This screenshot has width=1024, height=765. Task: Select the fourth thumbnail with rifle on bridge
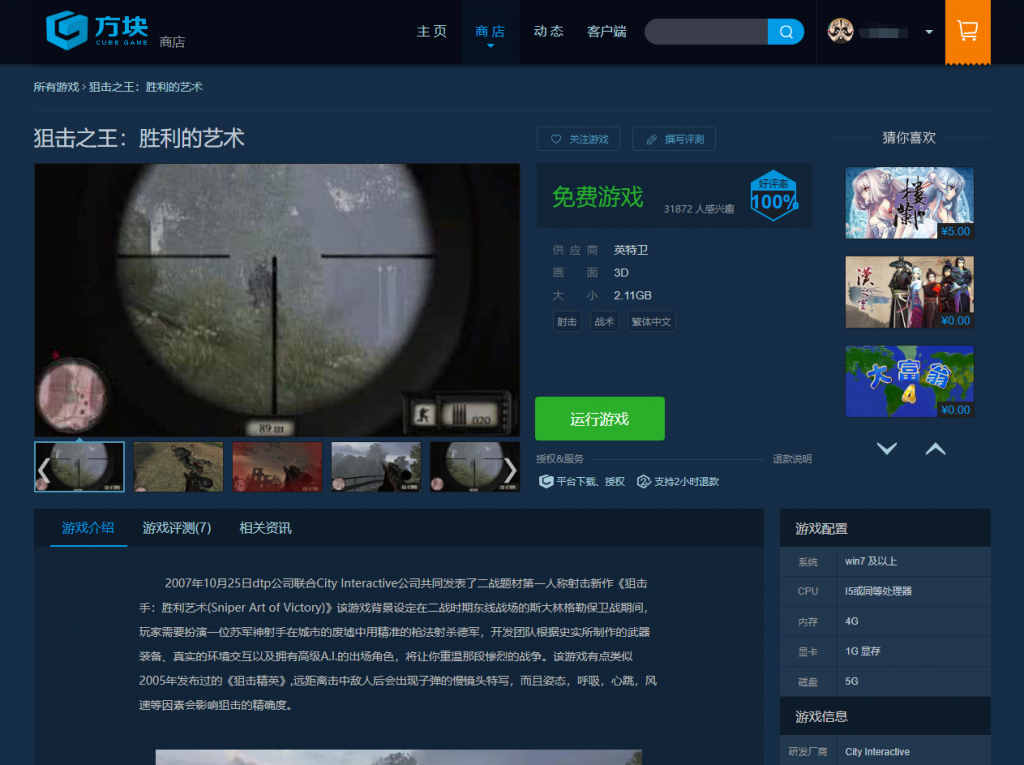click(376, 466)
